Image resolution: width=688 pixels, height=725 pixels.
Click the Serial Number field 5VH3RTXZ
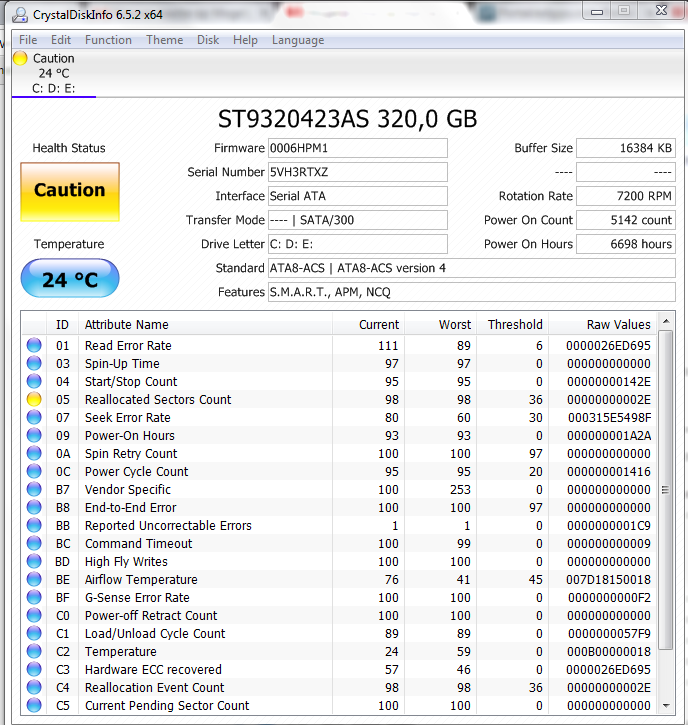[x=356, y=172]
